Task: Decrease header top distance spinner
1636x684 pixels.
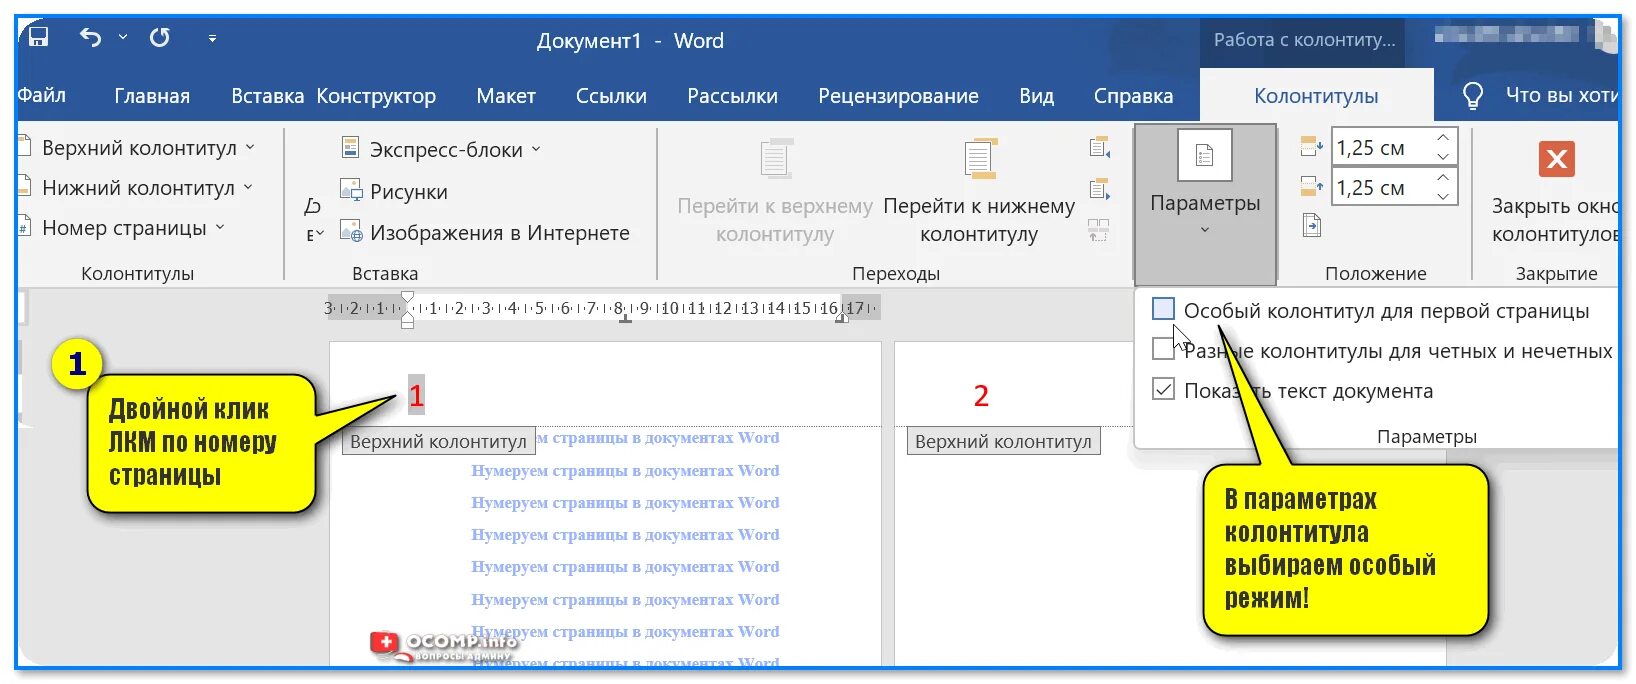Action: (1443, 156)
